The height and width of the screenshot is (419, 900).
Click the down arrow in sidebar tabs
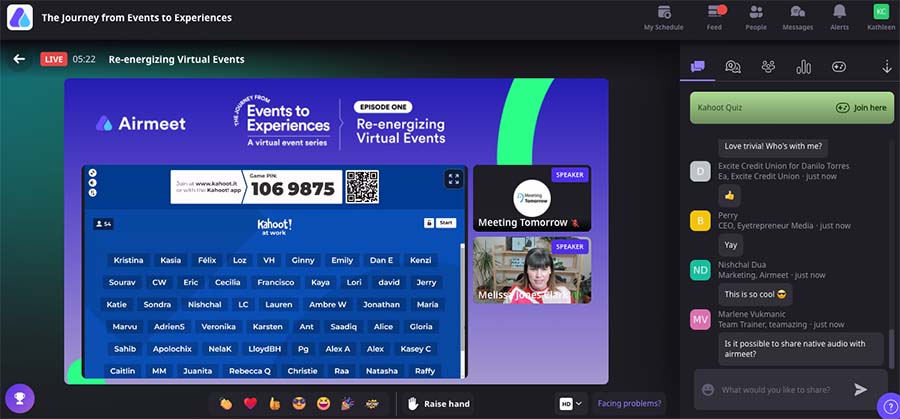coord(887,67)
